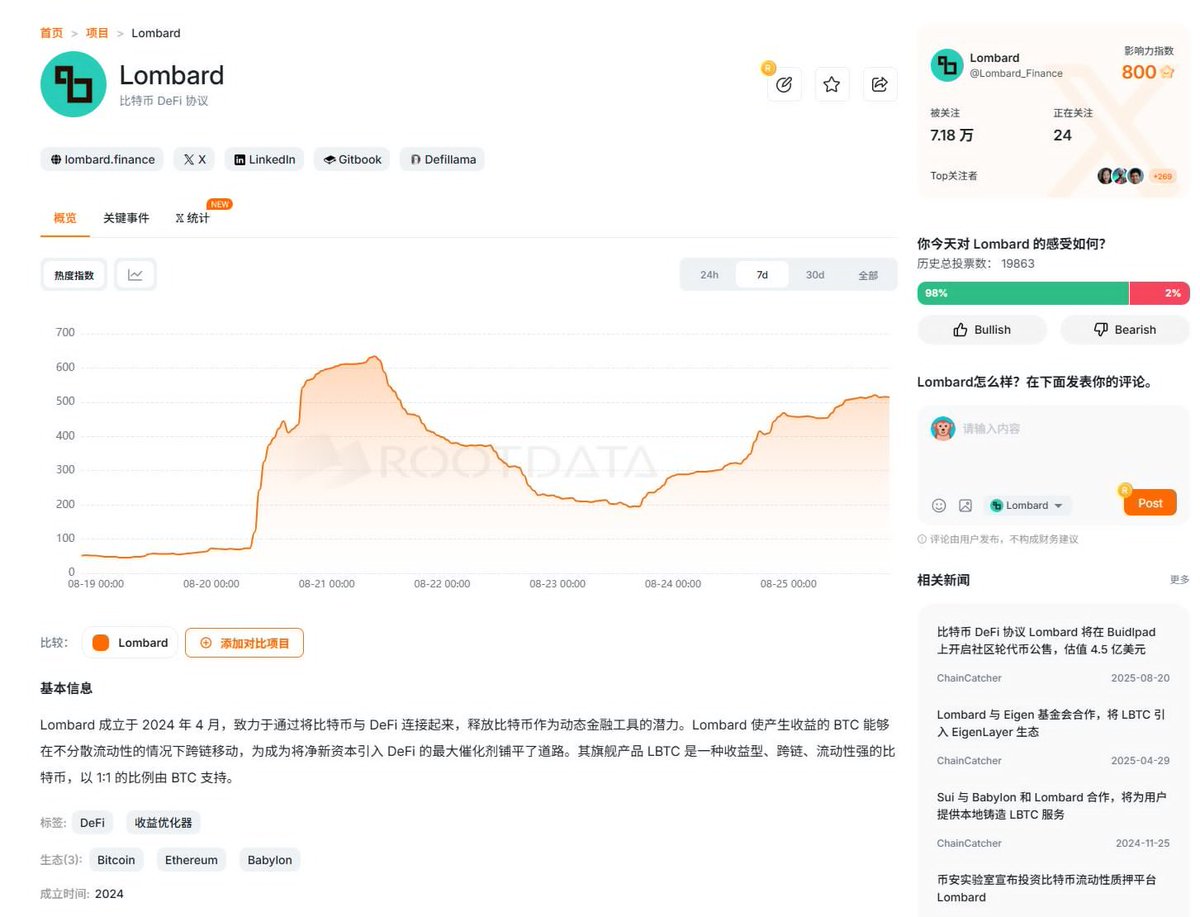
Task: Click the 收益优化器 tag
Action: [163, 823]
